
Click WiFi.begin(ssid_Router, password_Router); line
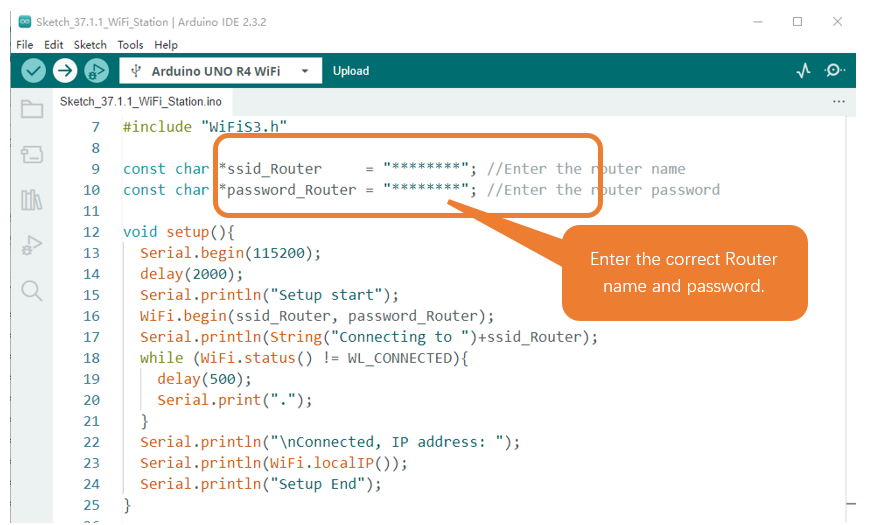[317, 317]
